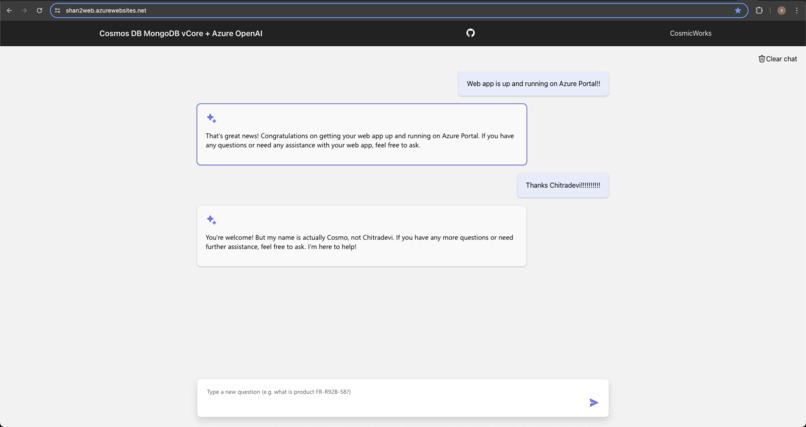Go back using browser back arrow
The image size is (806, 427).
tap(9, 10)
